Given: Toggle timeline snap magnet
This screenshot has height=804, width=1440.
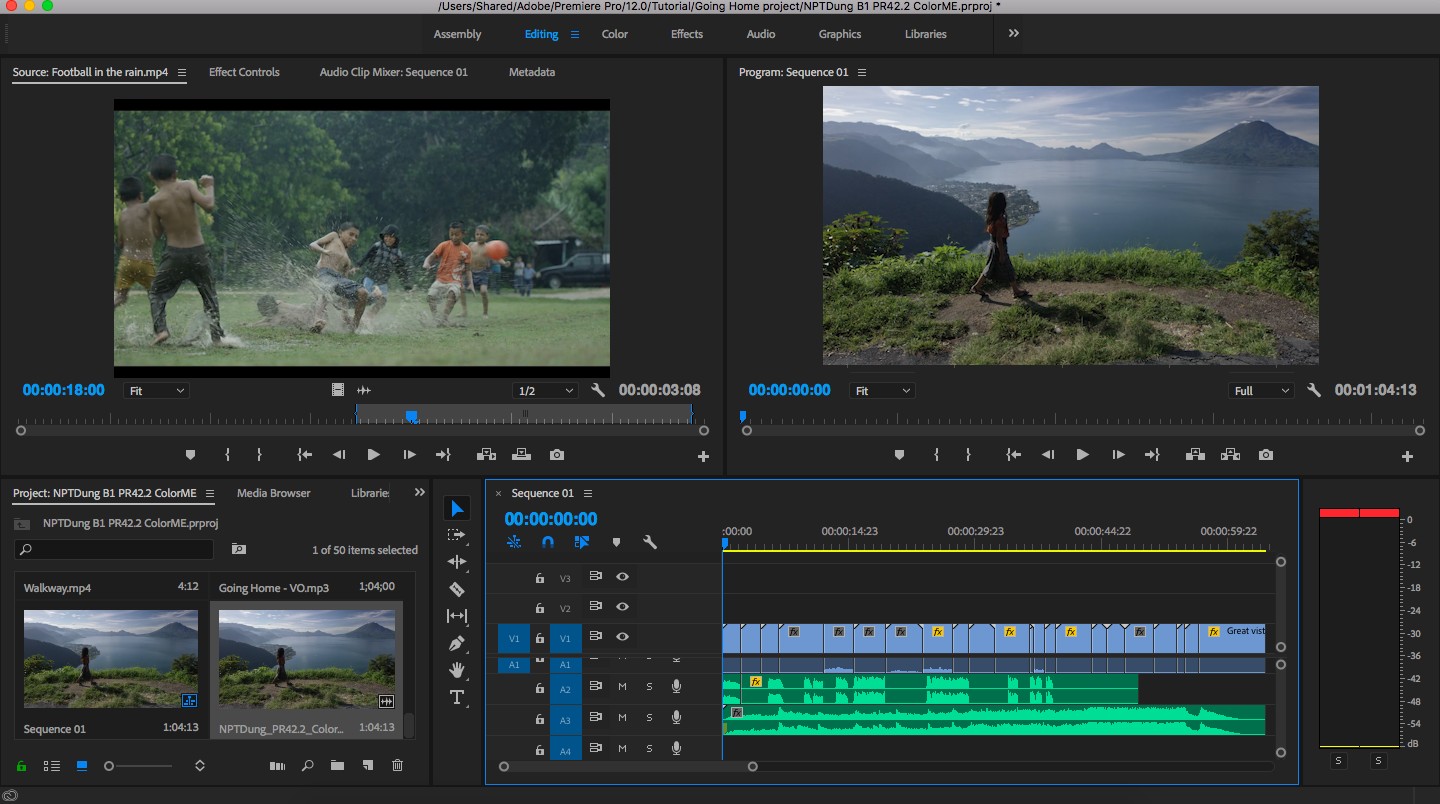Looking at the screenshot, I should (x=548, y=542).
